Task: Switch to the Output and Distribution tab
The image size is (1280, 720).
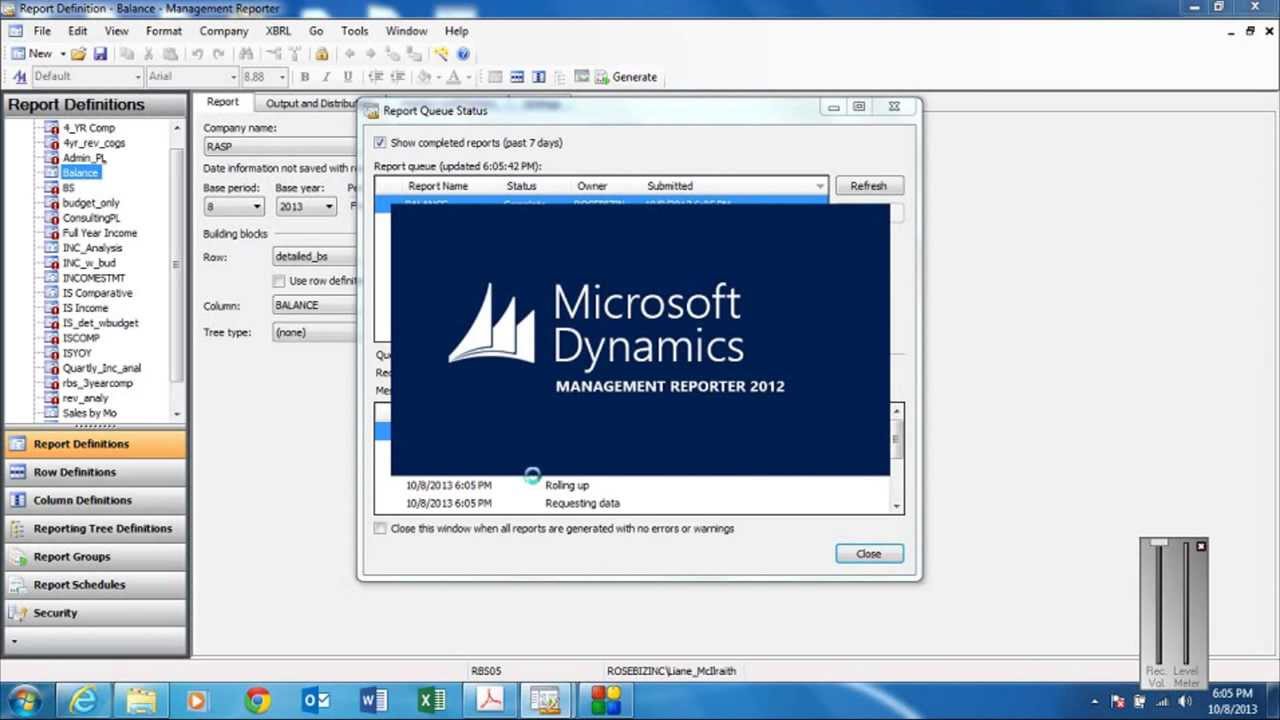Action: click(x=311, y=103)
